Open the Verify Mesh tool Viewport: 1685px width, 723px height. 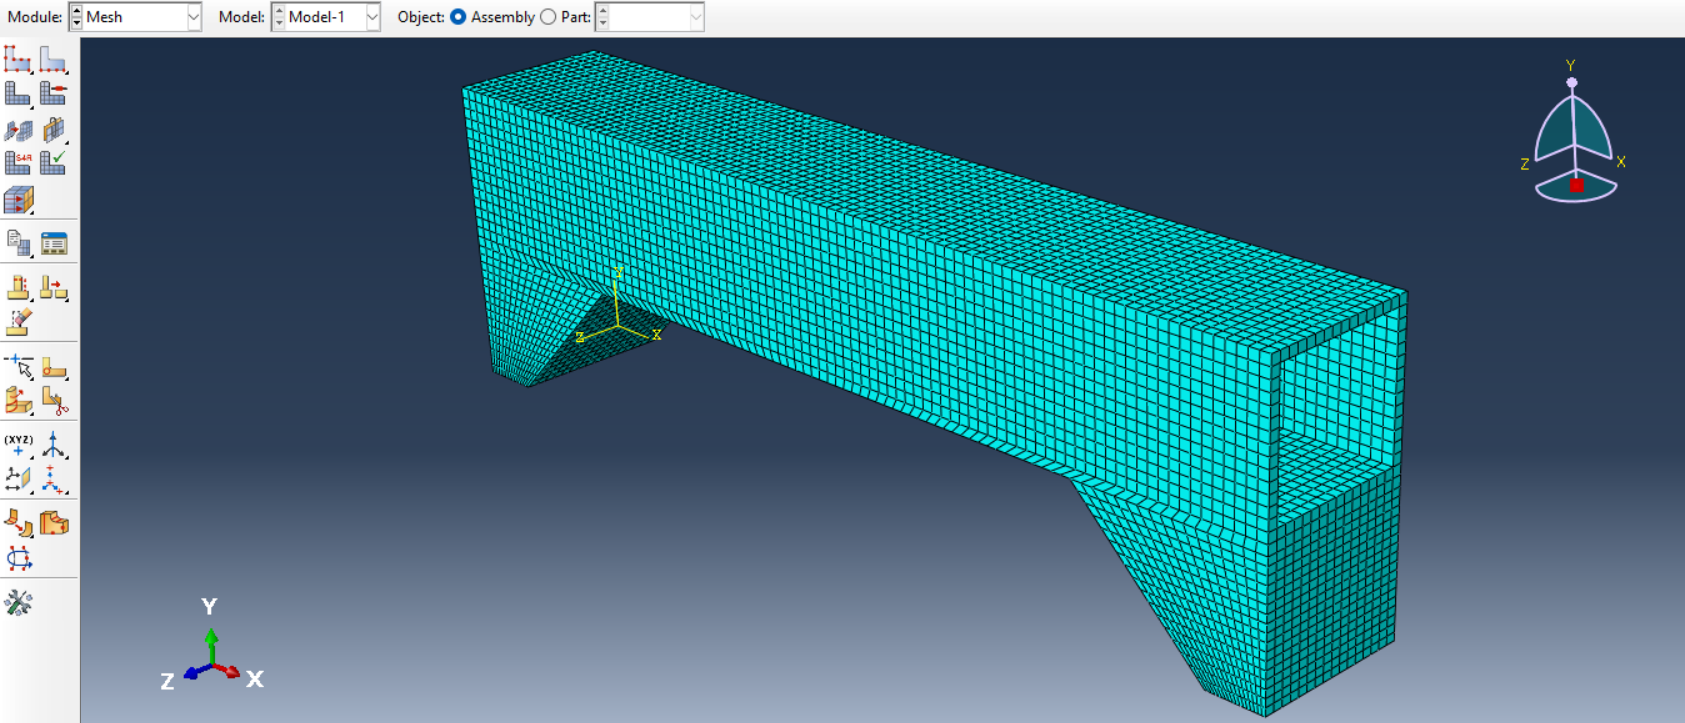coord(53,162)
